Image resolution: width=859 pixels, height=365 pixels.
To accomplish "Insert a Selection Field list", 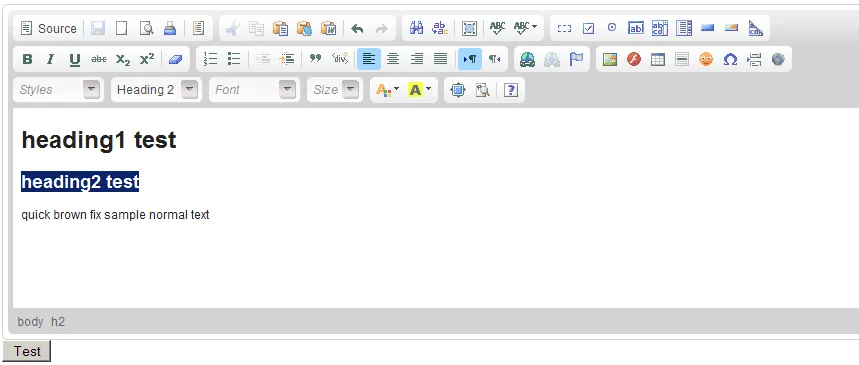I will [684, 28].
